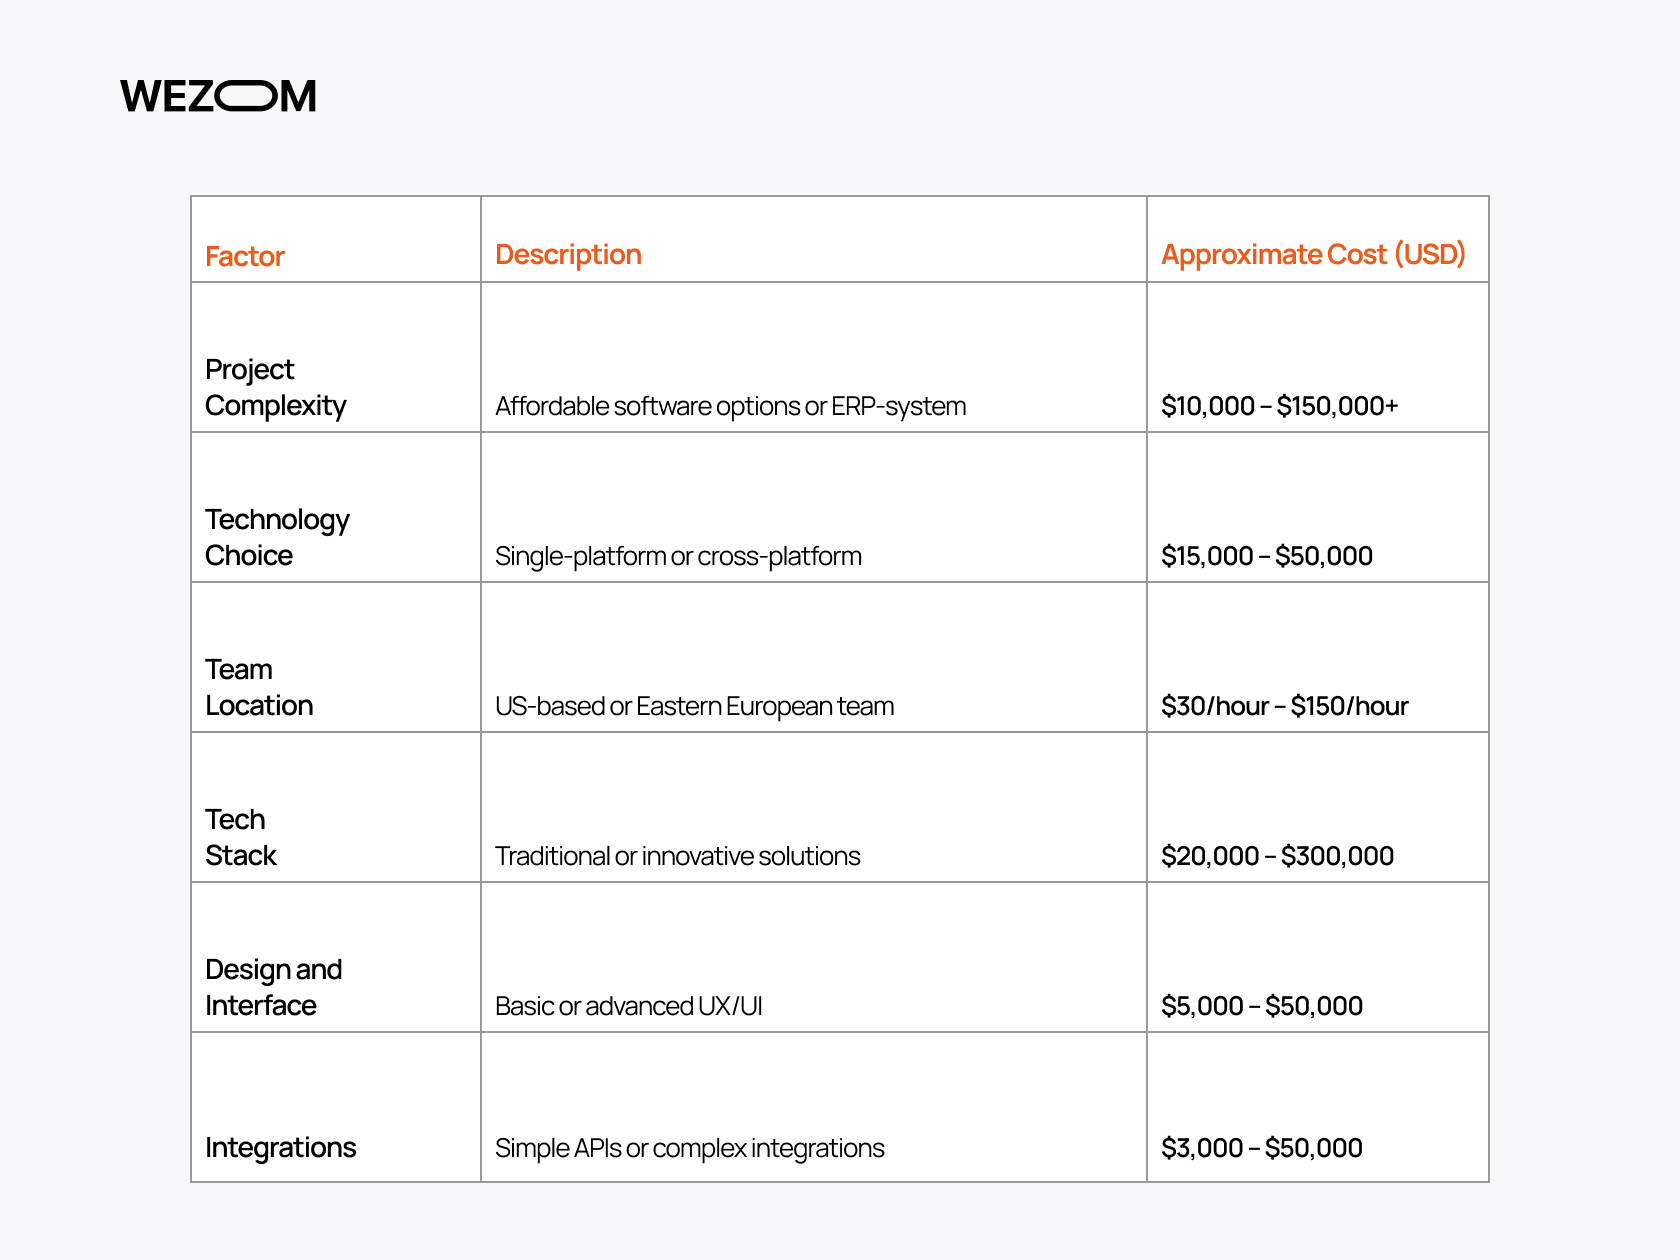Click the Technology Choice row label

(x=277, y=537)
